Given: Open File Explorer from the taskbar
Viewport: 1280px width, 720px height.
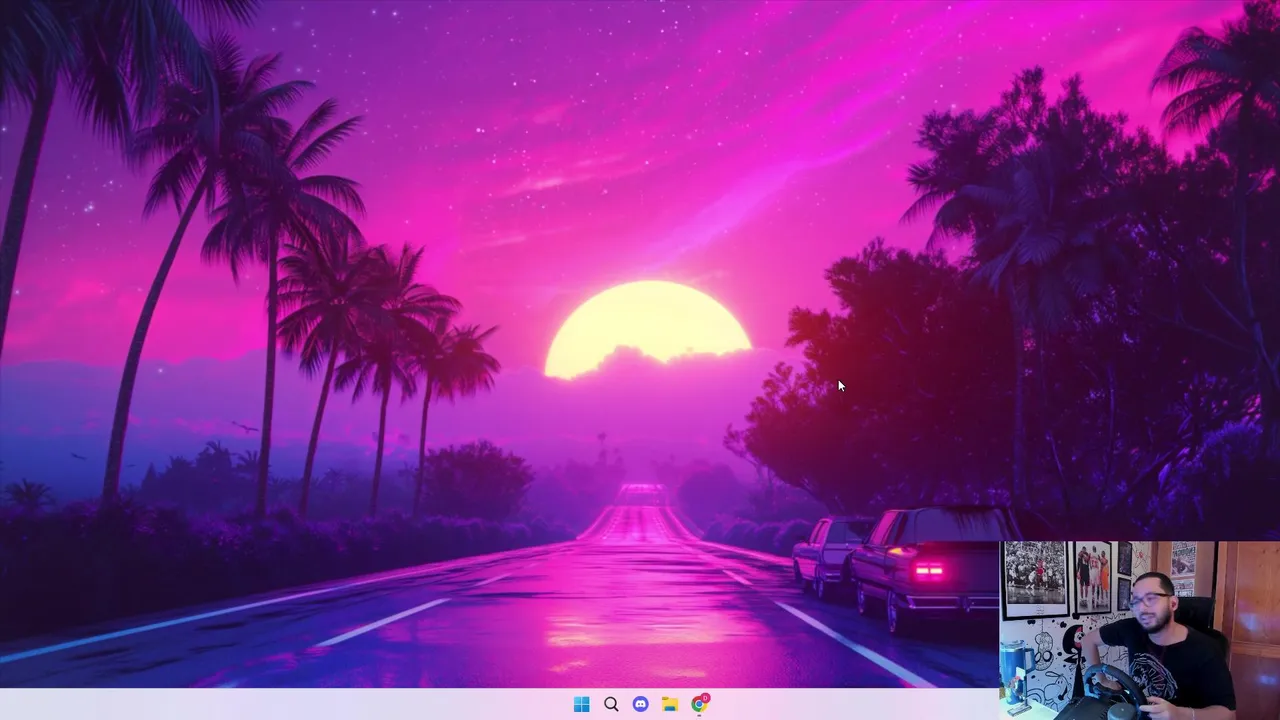Looking at the screenshot, I should tap(670, 704).
